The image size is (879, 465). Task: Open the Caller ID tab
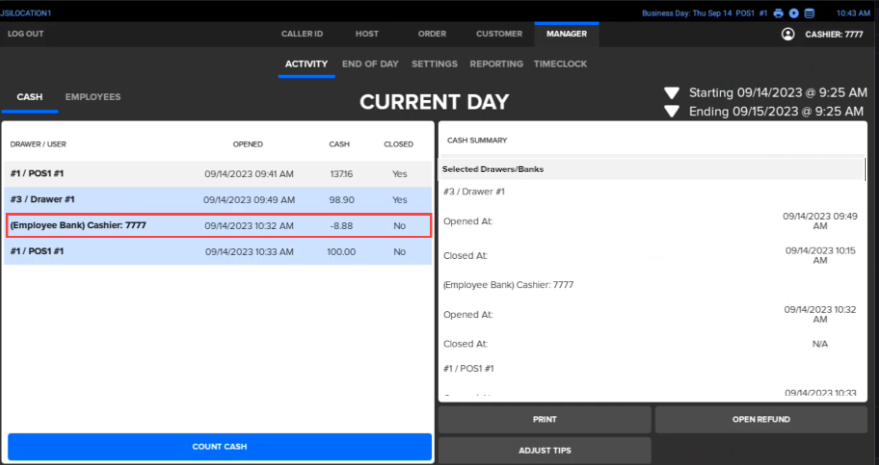306,34
